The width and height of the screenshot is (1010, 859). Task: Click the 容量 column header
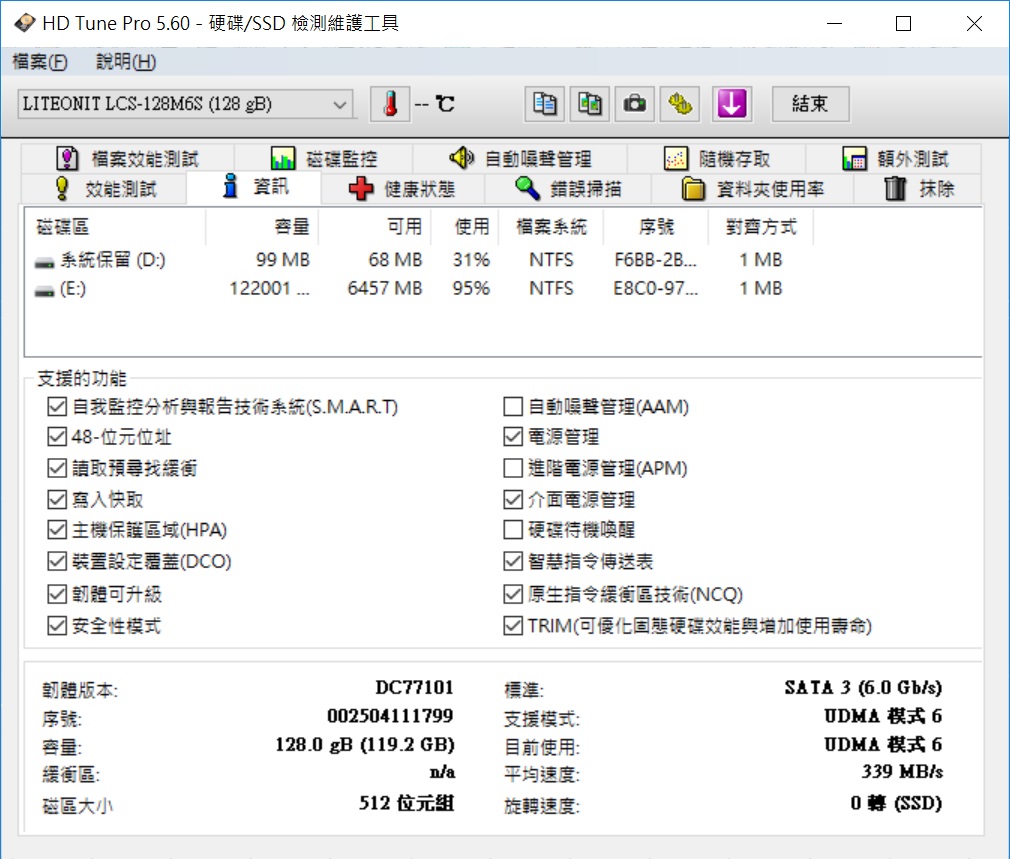(x=262, y=227)
